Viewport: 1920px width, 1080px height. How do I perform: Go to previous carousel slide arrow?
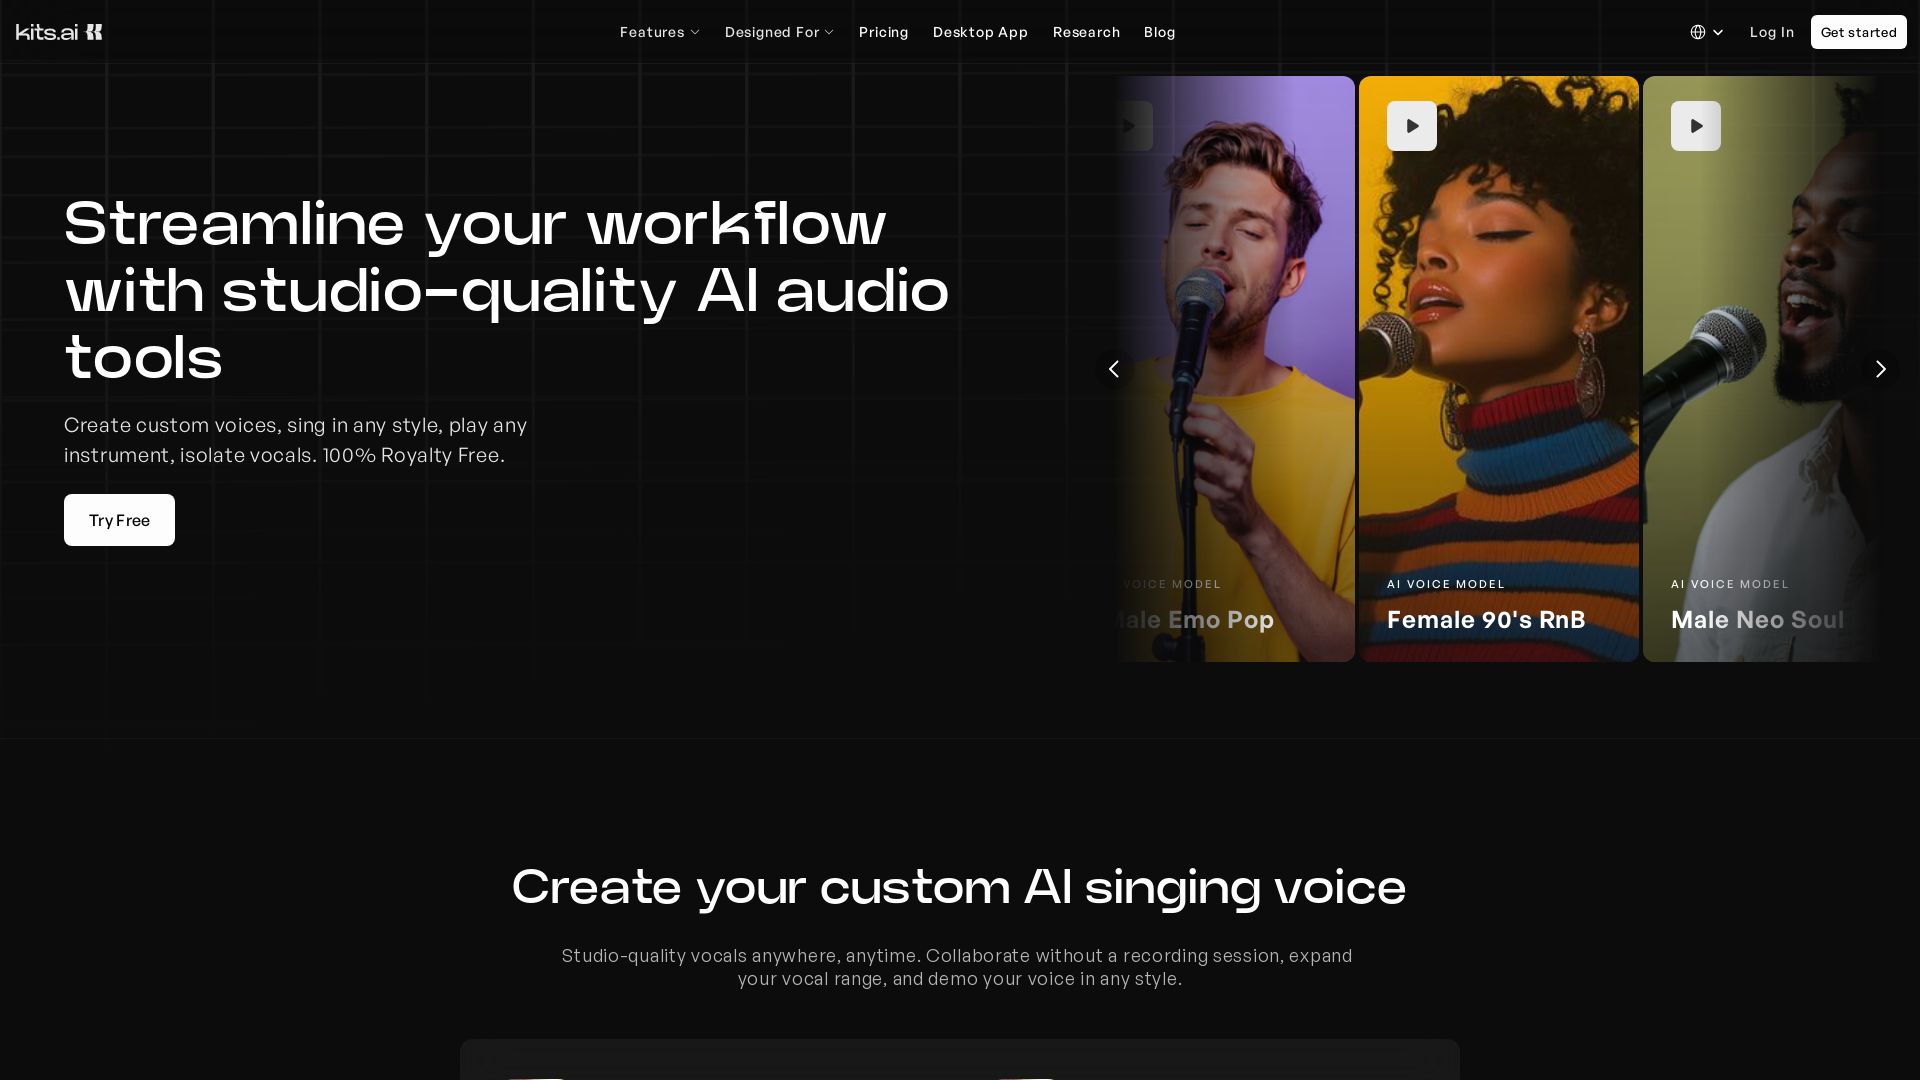(x=1113, y=369)
